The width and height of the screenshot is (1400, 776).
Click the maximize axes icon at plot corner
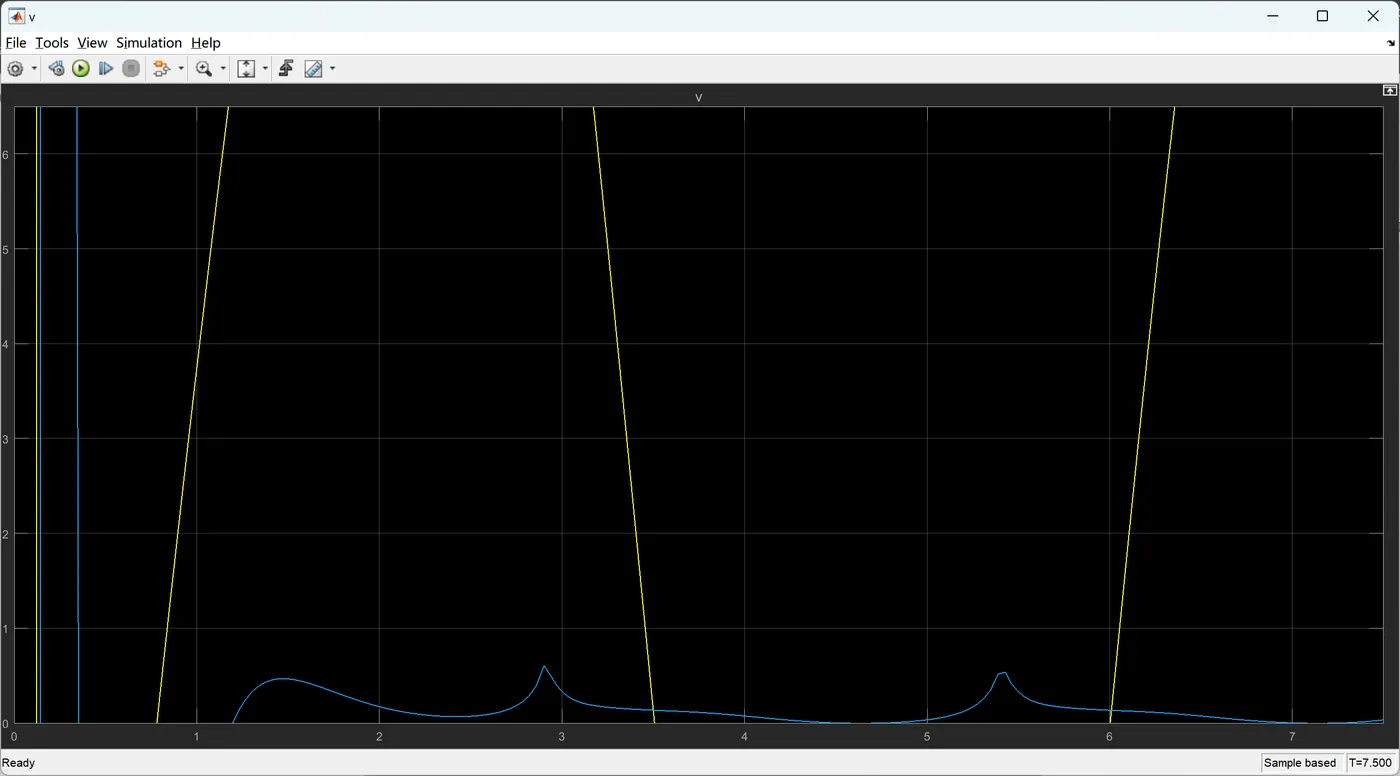click(1389, 90)
